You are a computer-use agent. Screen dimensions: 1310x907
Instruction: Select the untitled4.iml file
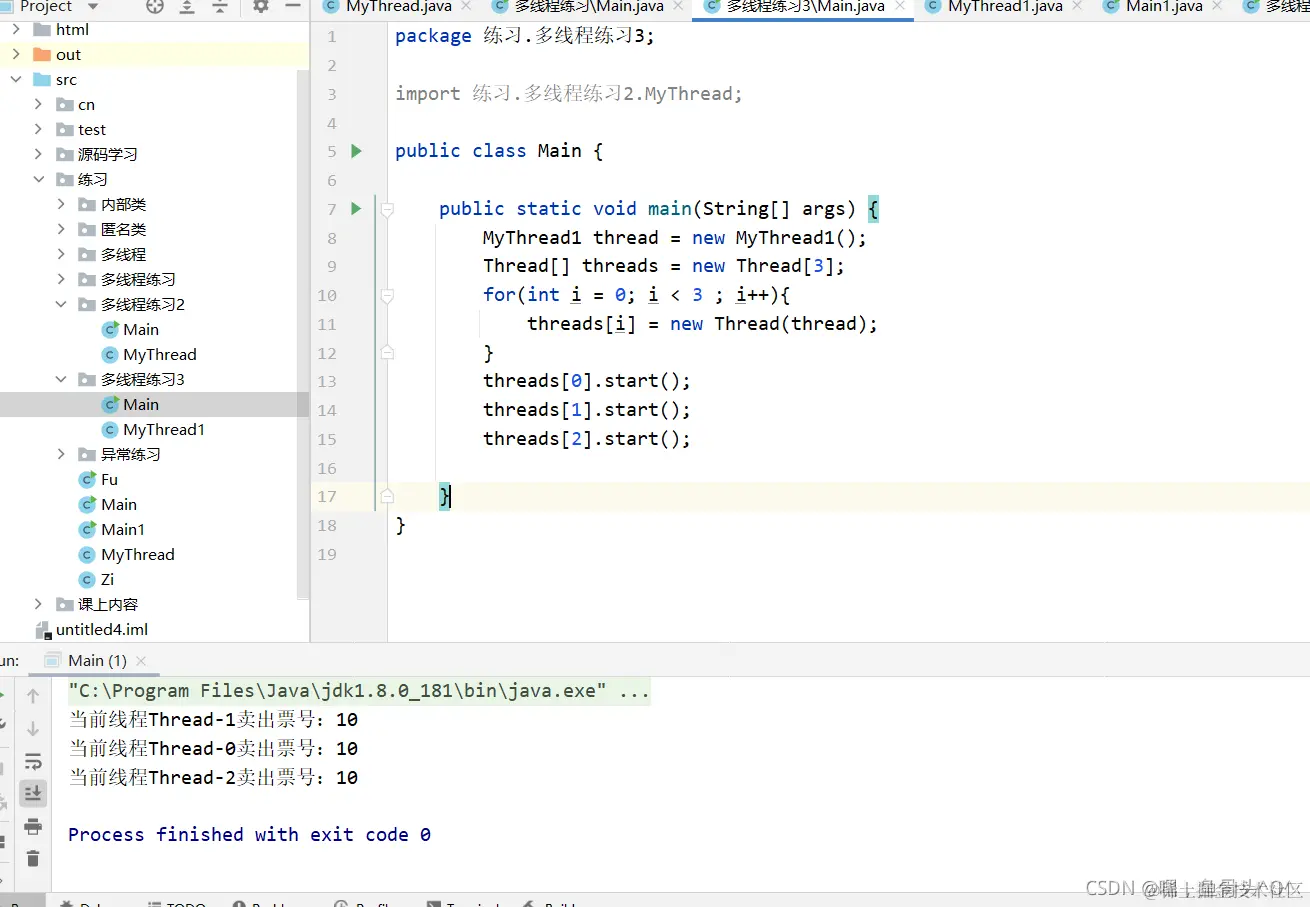[x=102, y=629]
